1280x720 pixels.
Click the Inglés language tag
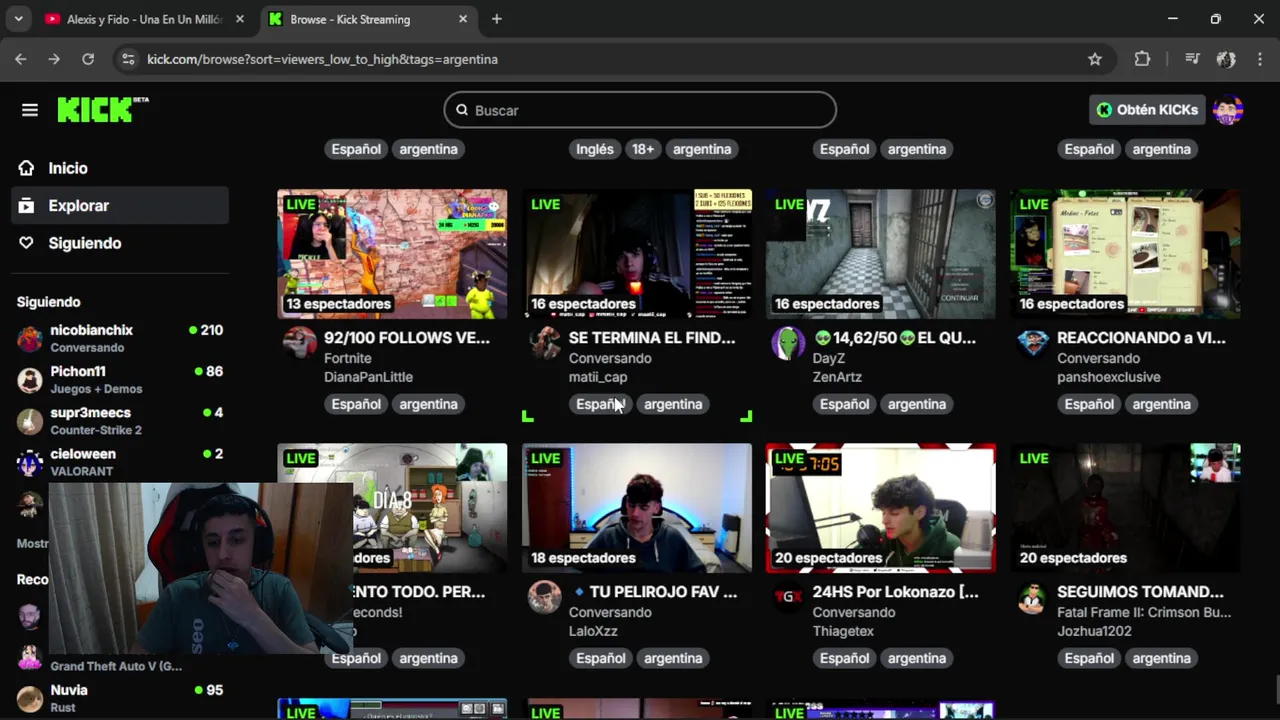pyautogui.click(x=595, y=149)
